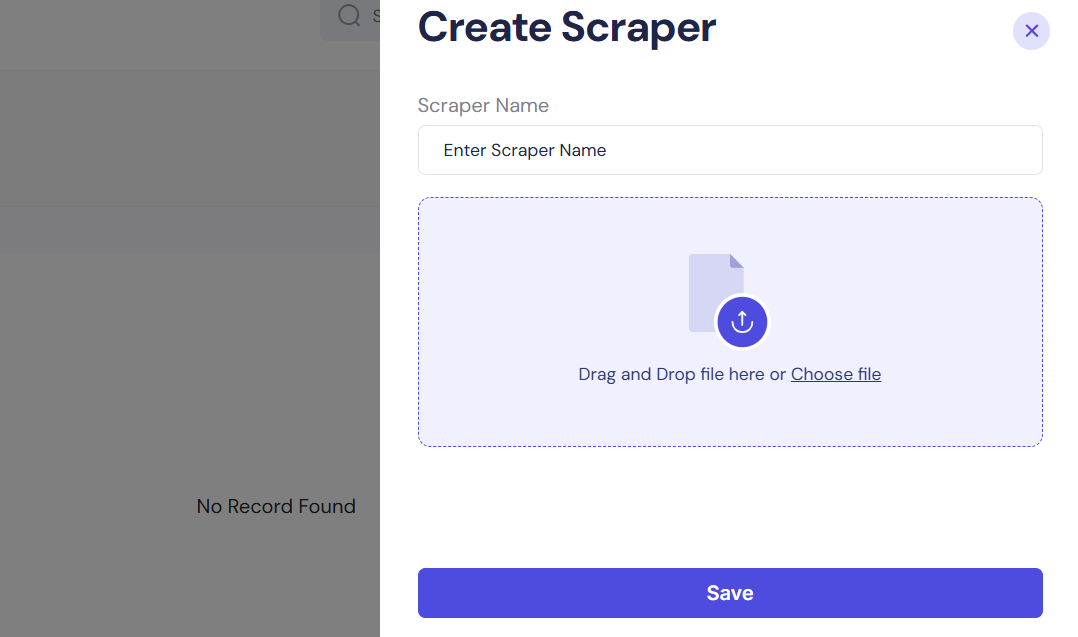1078x637 pixels.
Task: Dismiss the modal with the X button
Action: pos(1031,31)
